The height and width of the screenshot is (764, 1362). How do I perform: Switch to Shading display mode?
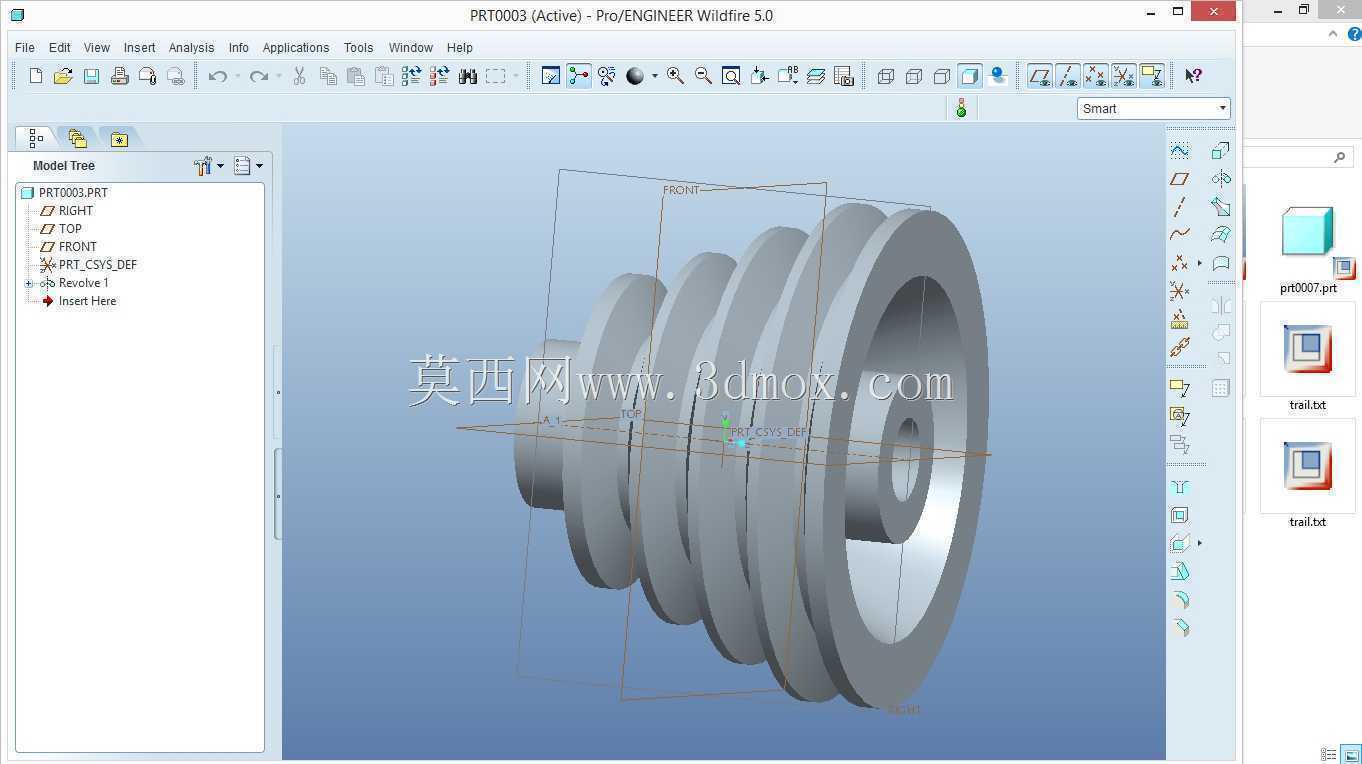tap(969, 76)
